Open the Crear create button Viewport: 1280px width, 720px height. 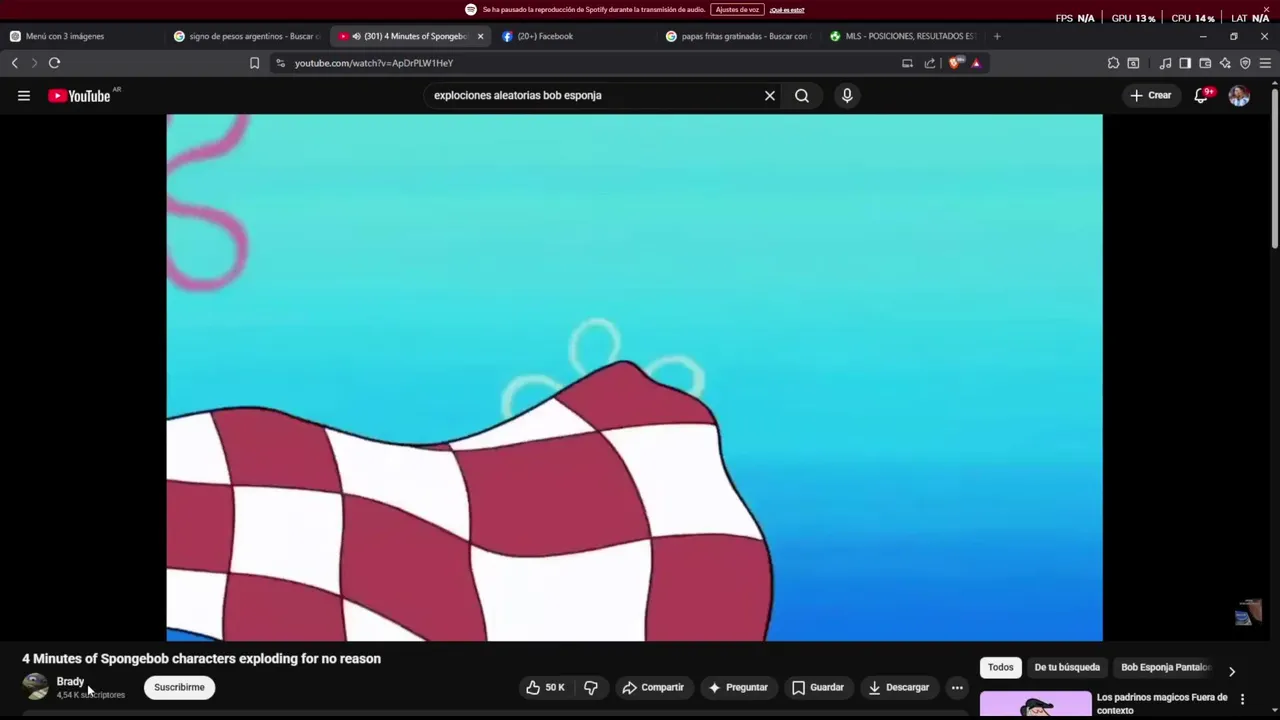(1150, 96)
